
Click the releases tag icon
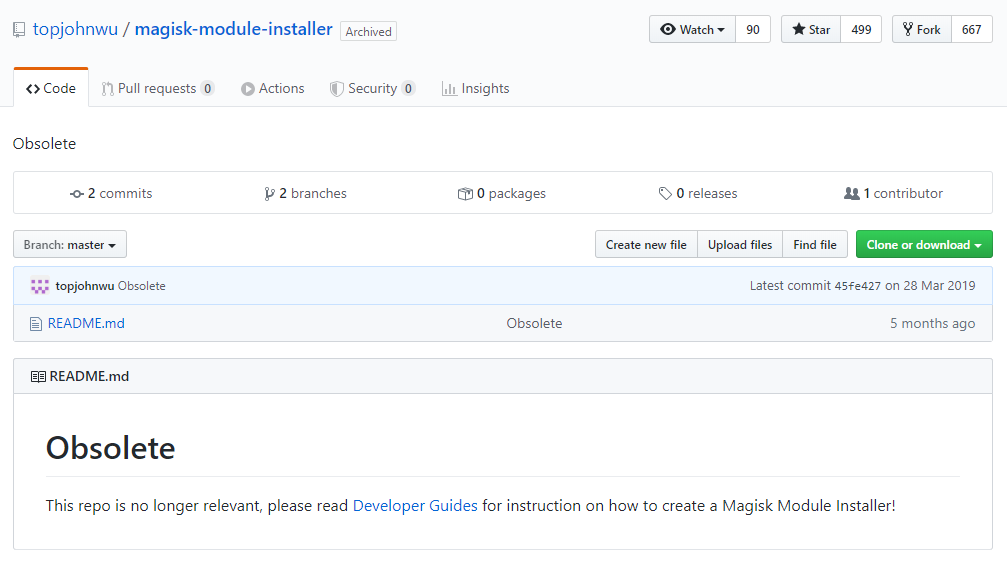coord(665,194)
